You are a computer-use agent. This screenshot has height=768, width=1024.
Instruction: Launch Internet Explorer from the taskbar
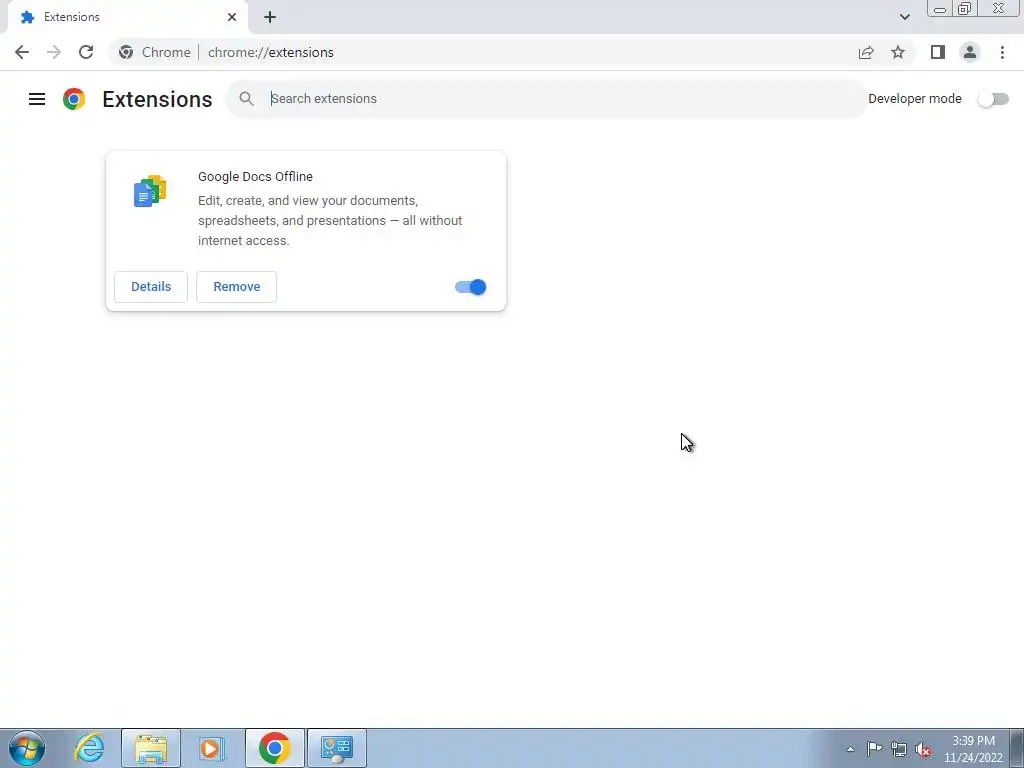89,748
